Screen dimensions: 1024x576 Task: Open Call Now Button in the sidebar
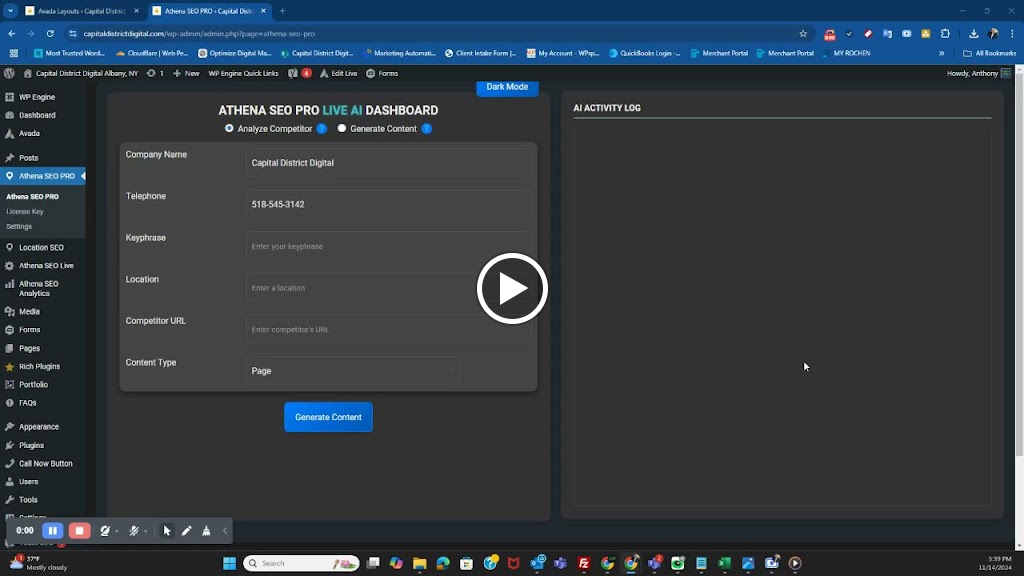pyautogui.click(x=45, y=464)
